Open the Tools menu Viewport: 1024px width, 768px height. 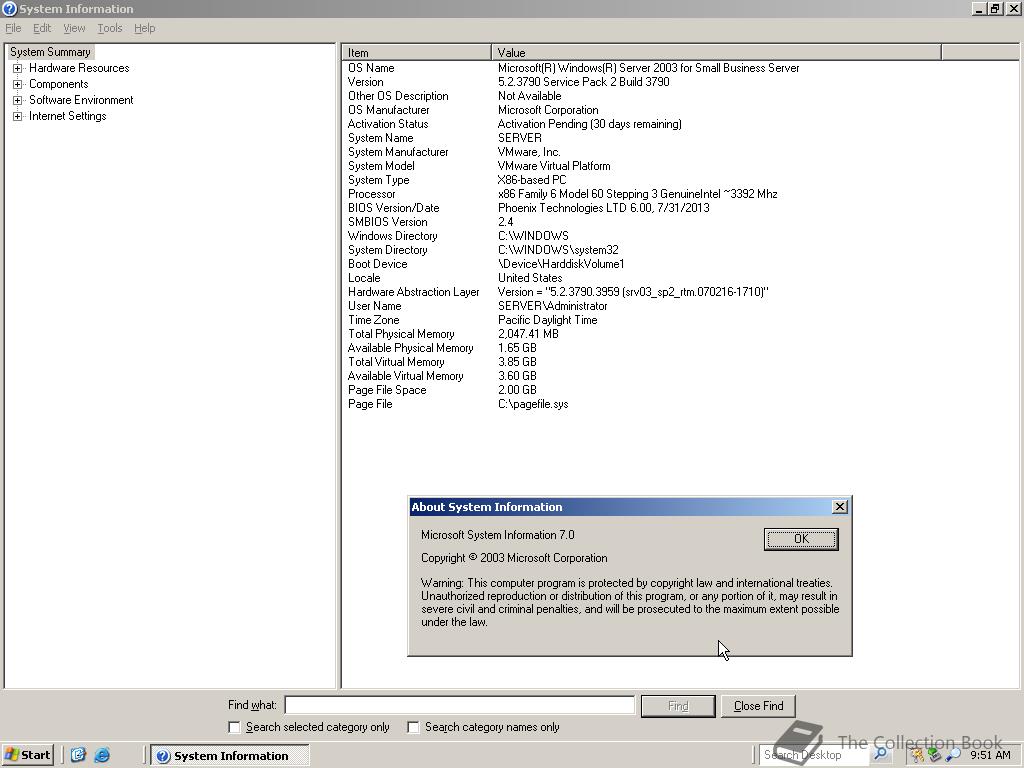point(110,28)
